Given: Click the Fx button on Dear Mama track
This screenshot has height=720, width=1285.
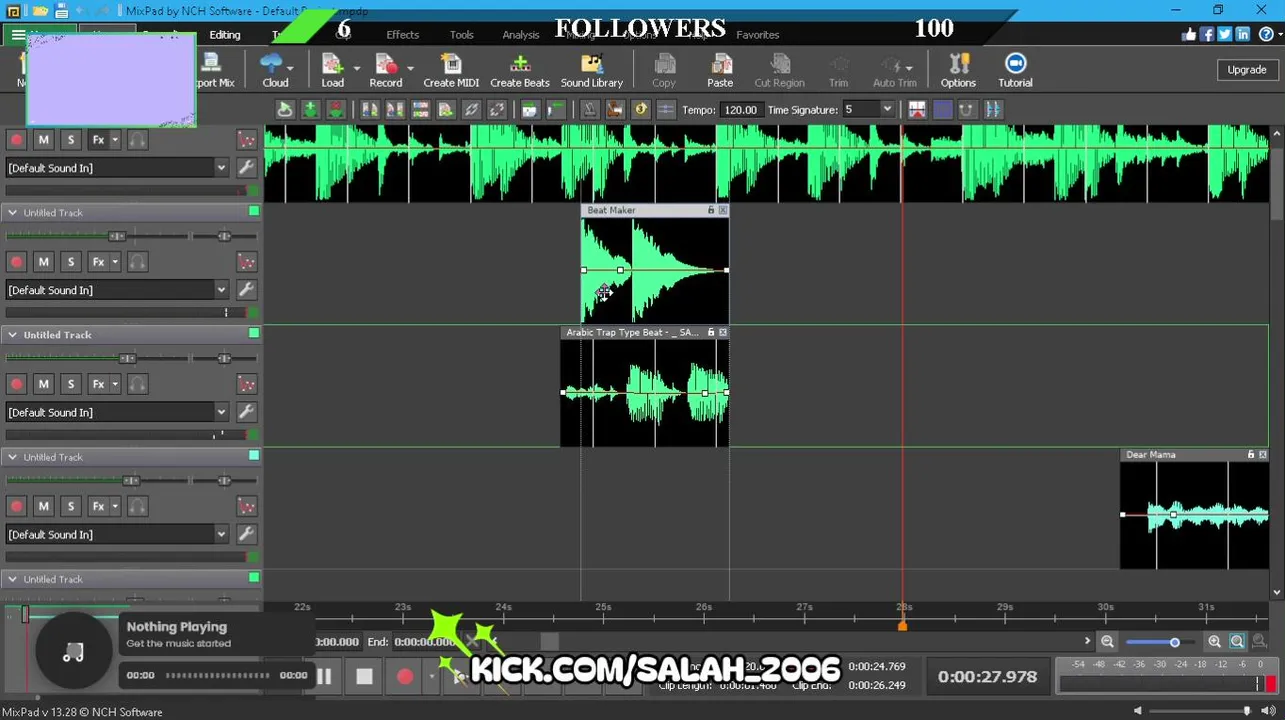Looking at the screenshot, I should (98, 506).
